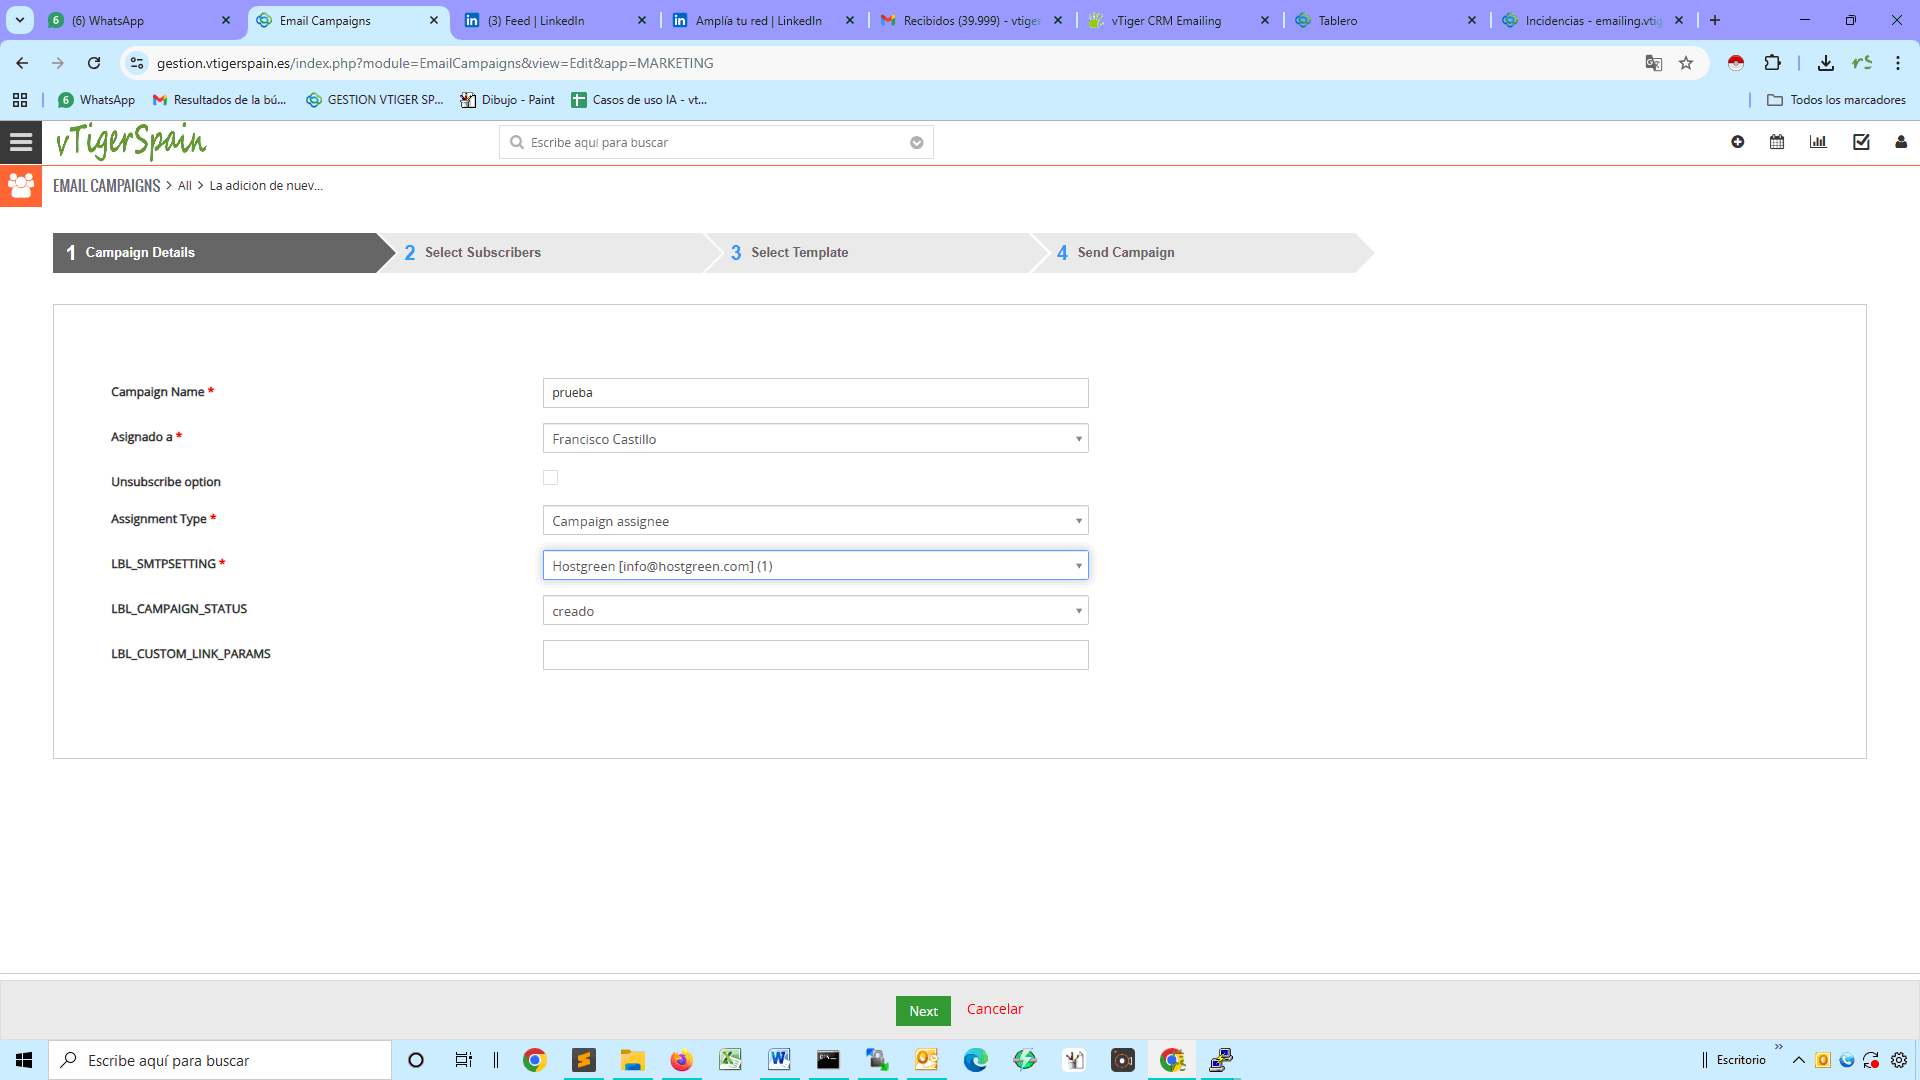
Task: Open the user profile icon
Action: click(1899, 142)
